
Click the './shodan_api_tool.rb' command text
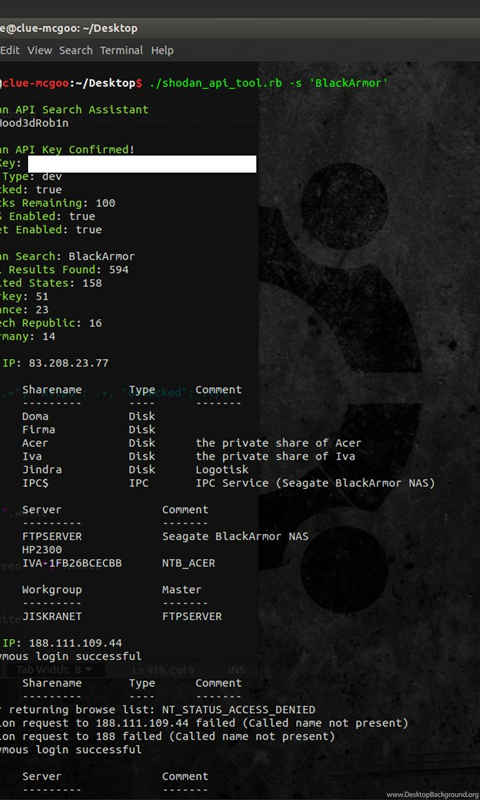click(x=218, y=83)
